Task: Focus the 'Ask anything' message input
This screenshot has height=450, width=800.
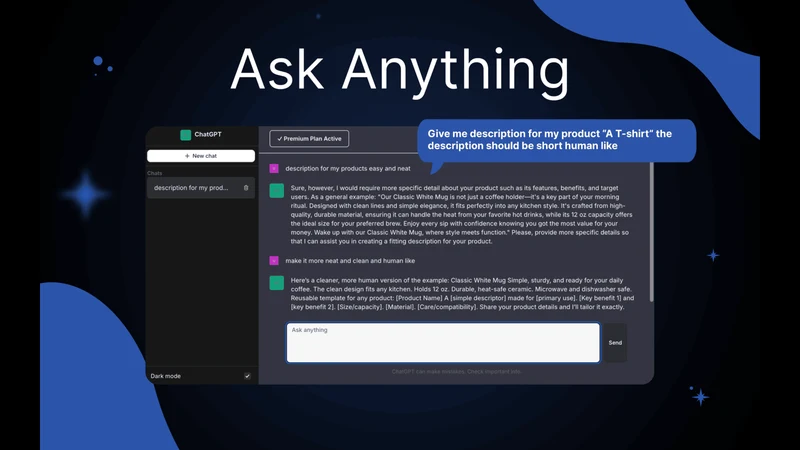Action: pos(443,342)
